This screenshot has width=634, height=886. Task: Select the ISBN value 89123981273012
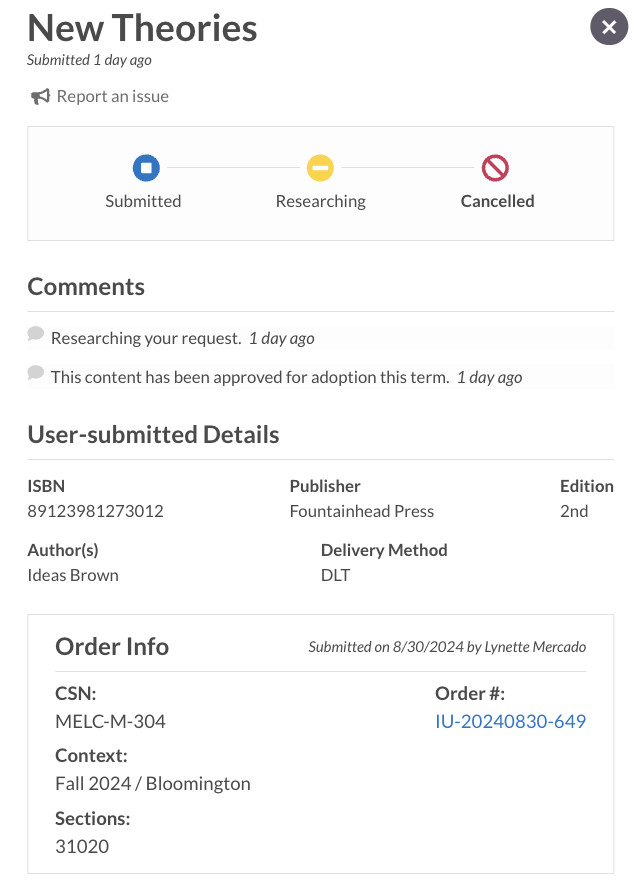coord(95,511)
